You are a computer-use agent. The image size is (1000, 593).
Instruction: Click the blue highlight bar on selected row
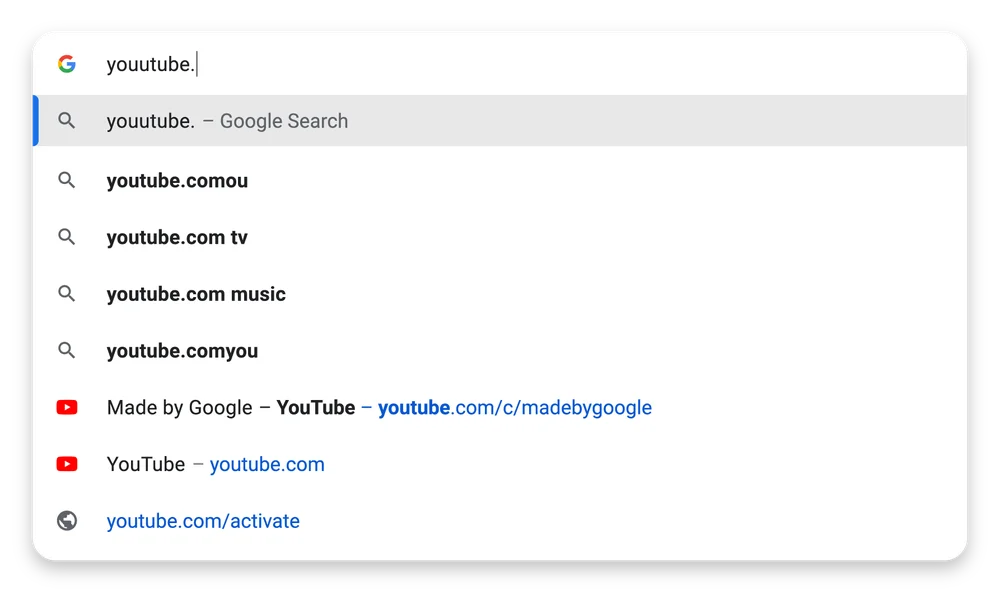click(x=34, y=120)
